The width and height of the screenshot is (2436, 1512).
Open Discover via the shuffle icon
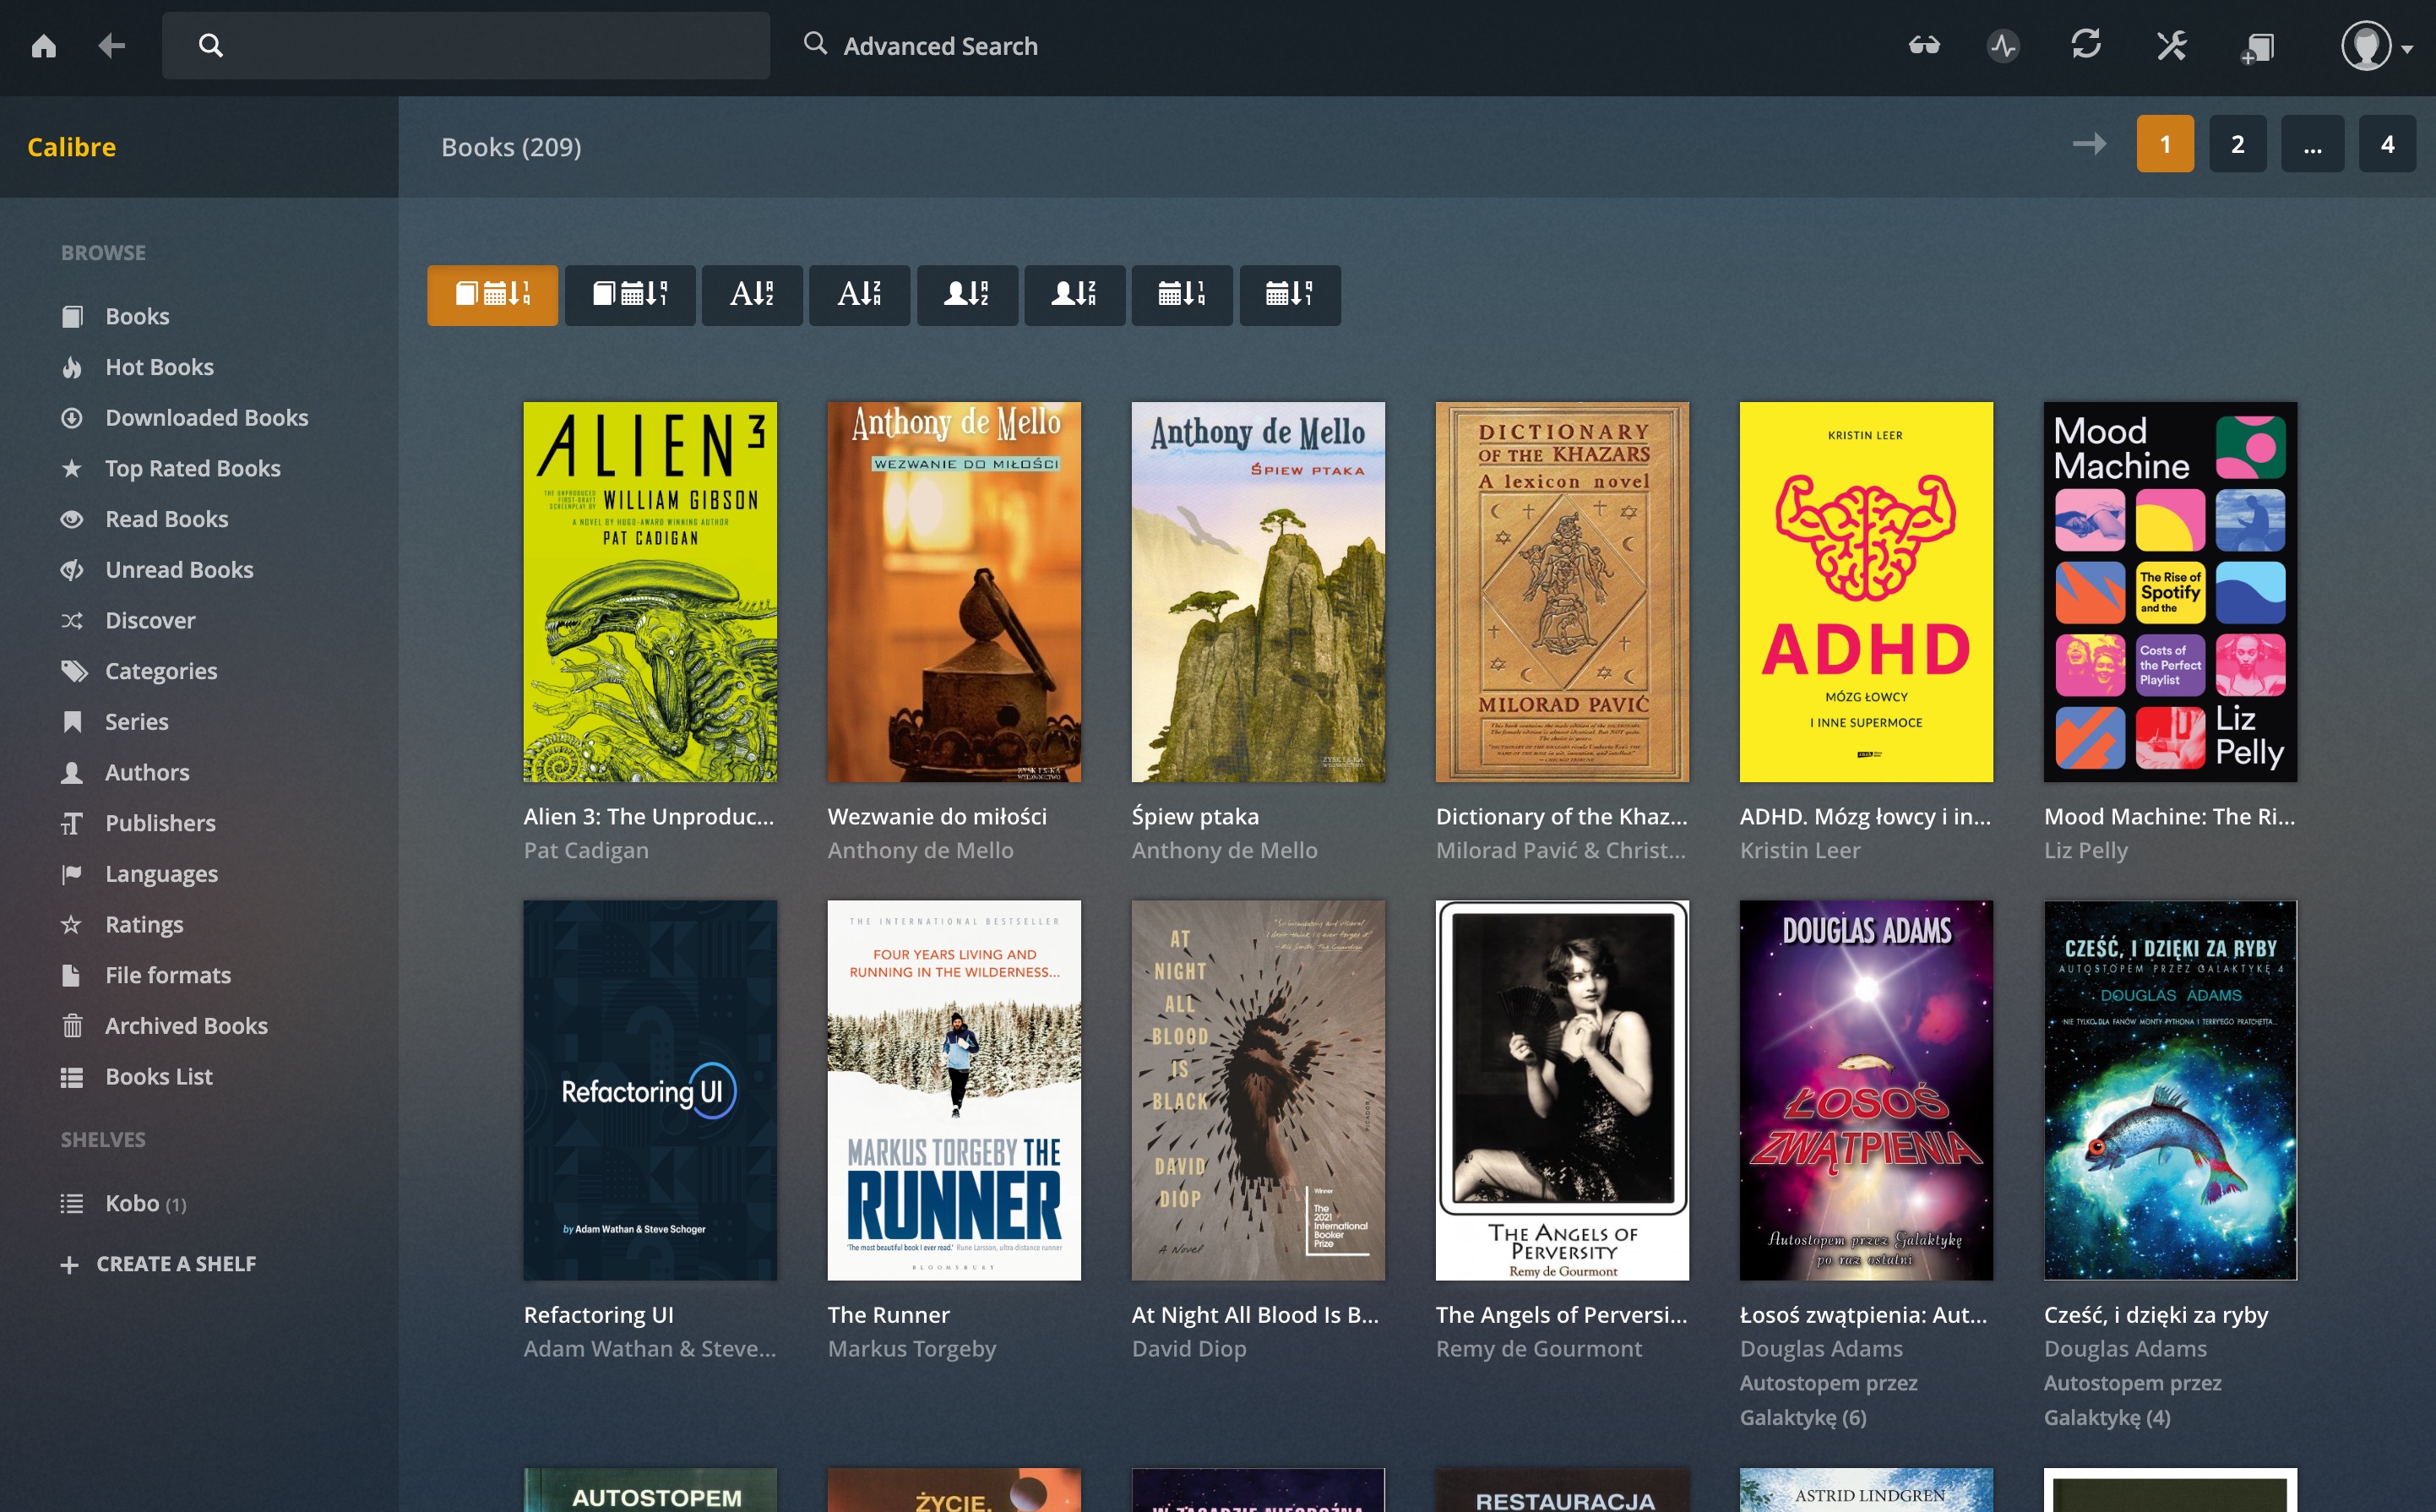152,620
